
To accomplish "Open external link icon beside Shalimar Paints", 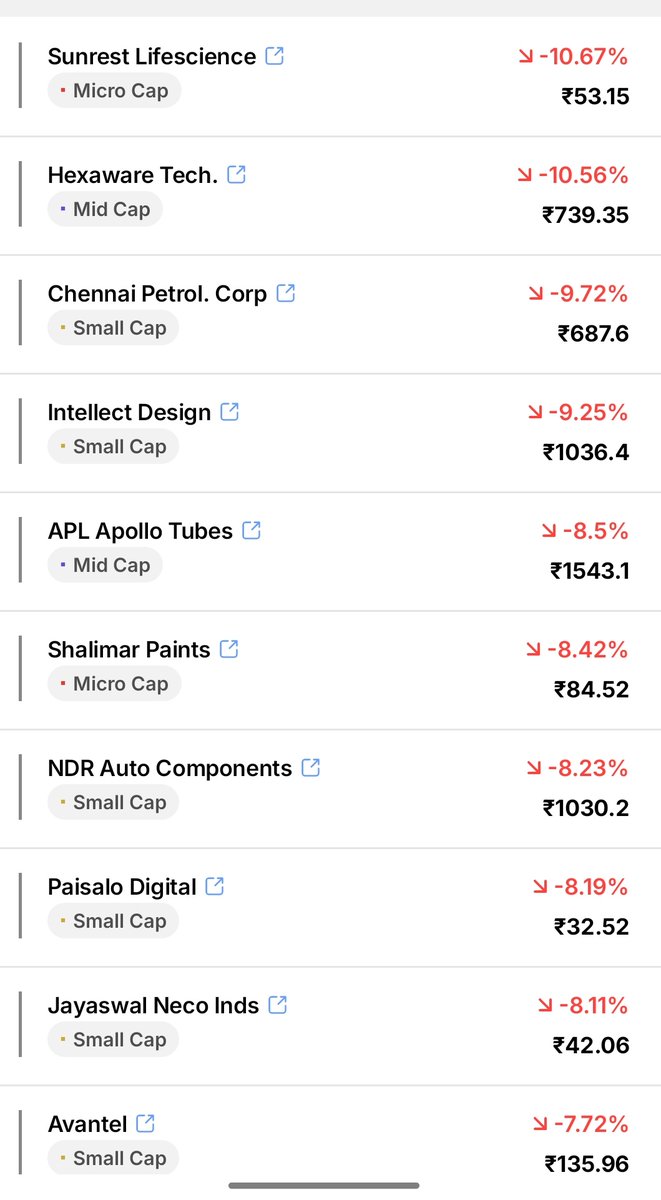I will point(229,649).
